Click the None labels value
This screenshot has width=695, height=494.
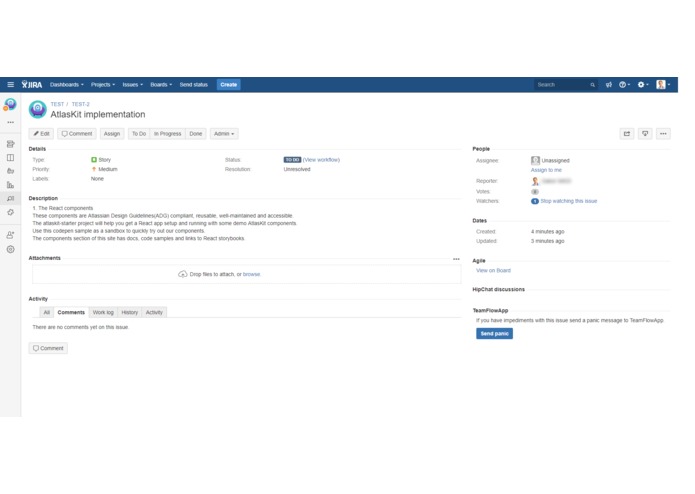pyautogui.click(x=97, y=179)
